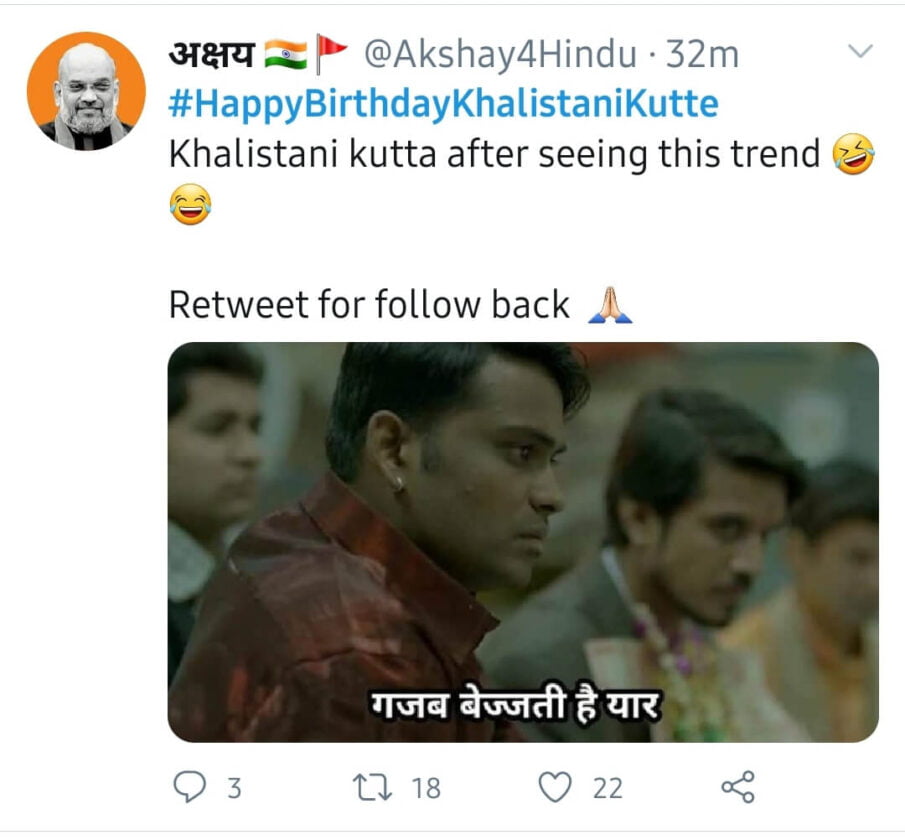Open the share icon menu
This screenshot has width=905, height=840.
point(738,787)
